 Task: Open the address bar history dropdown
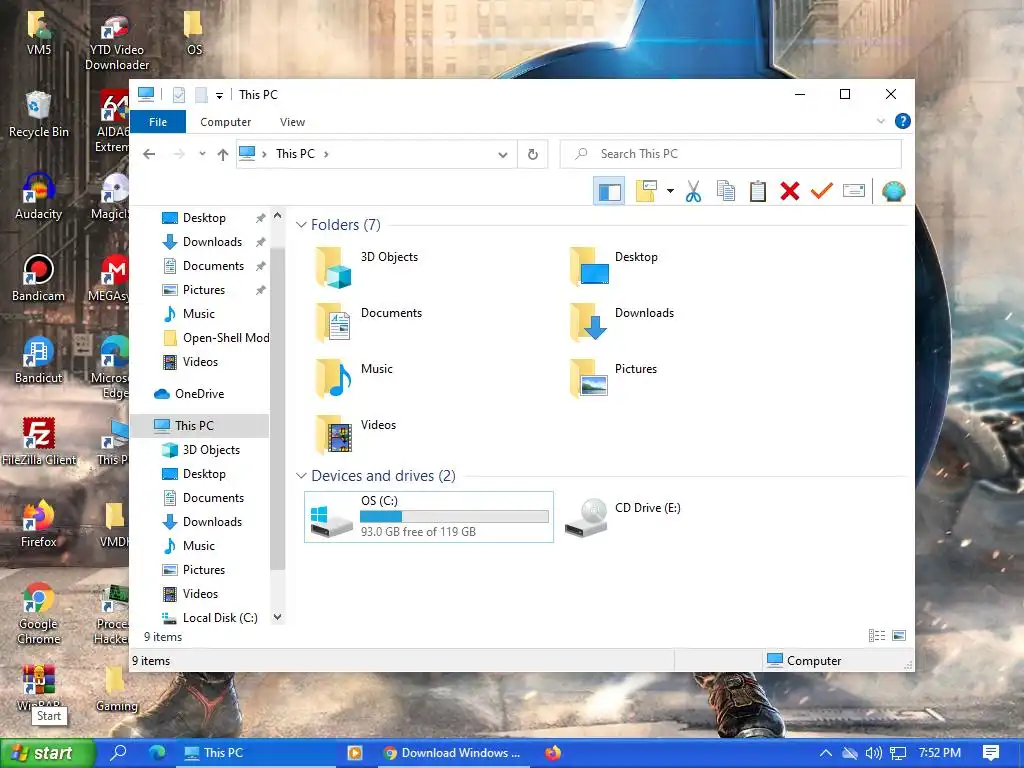tap(503, 155)
